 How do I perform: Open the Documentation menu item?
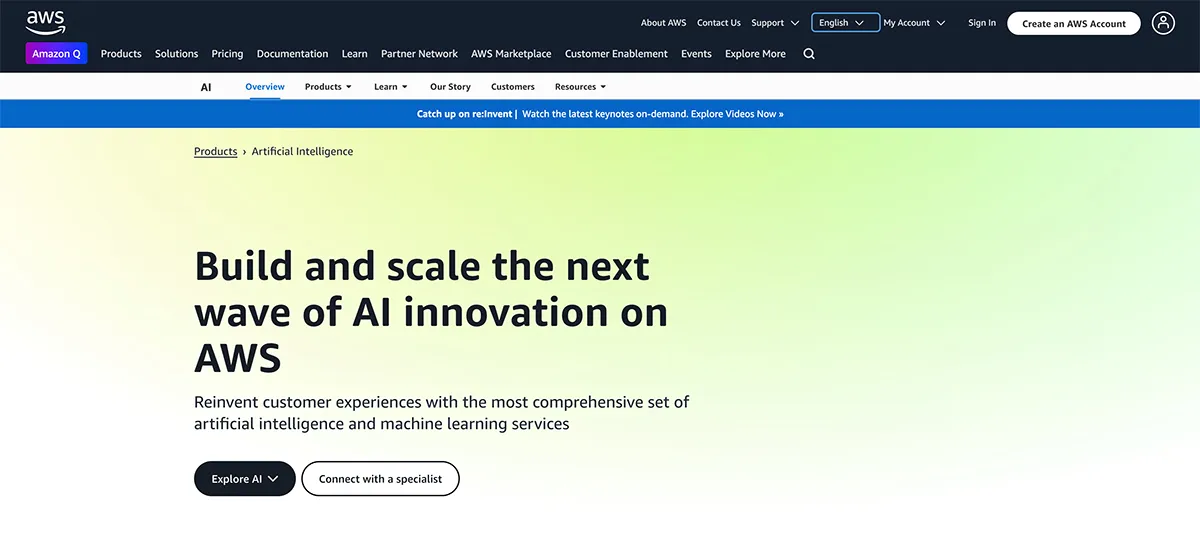(292, 54)
